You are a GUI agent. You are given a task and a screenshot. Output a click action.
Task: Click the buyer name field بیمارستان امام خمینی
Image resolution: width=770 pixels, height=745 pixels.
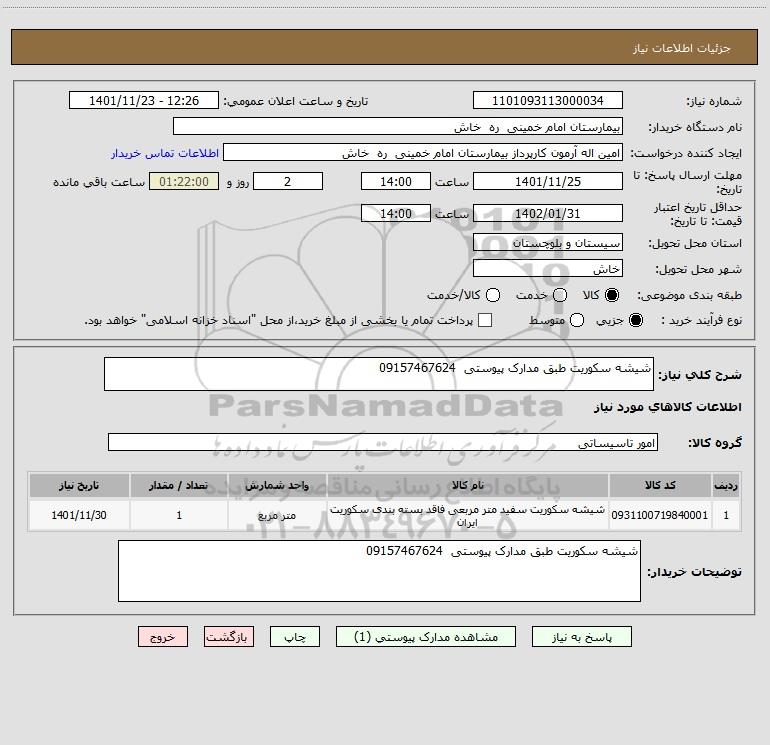point(398,126)
